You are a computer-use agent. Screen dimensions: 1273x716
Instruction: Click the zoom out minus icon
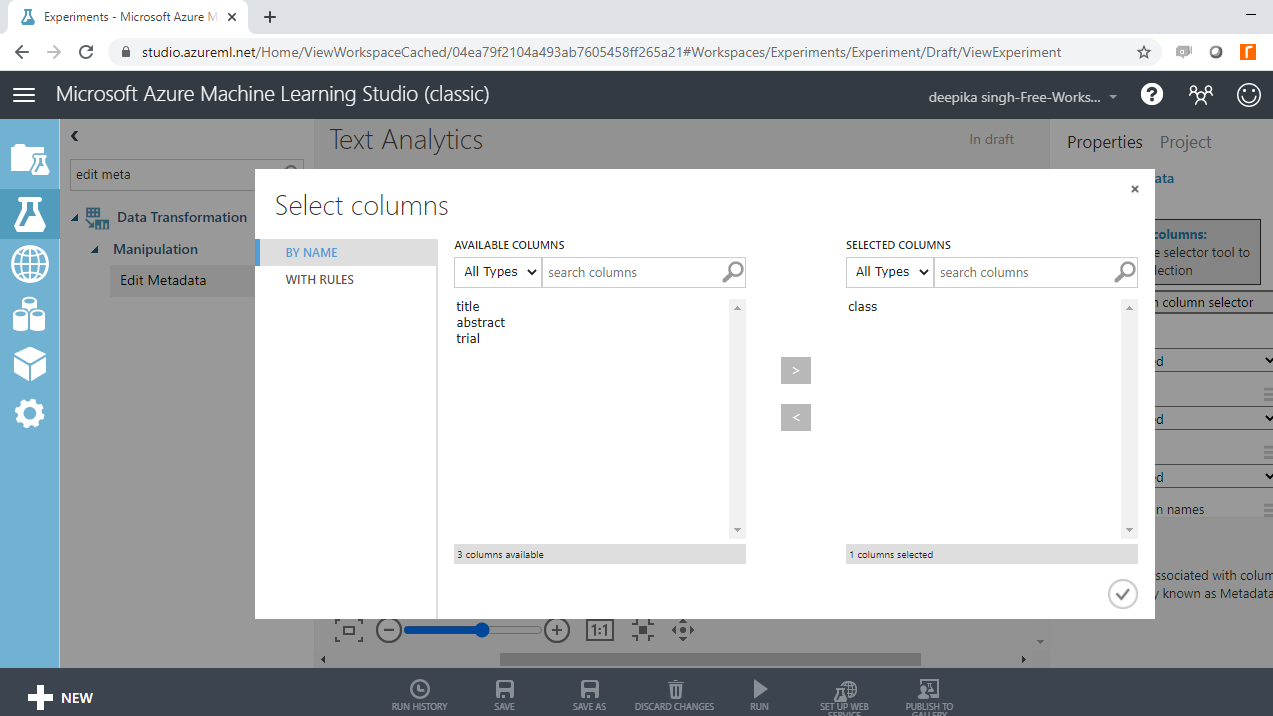click(389, 630)
